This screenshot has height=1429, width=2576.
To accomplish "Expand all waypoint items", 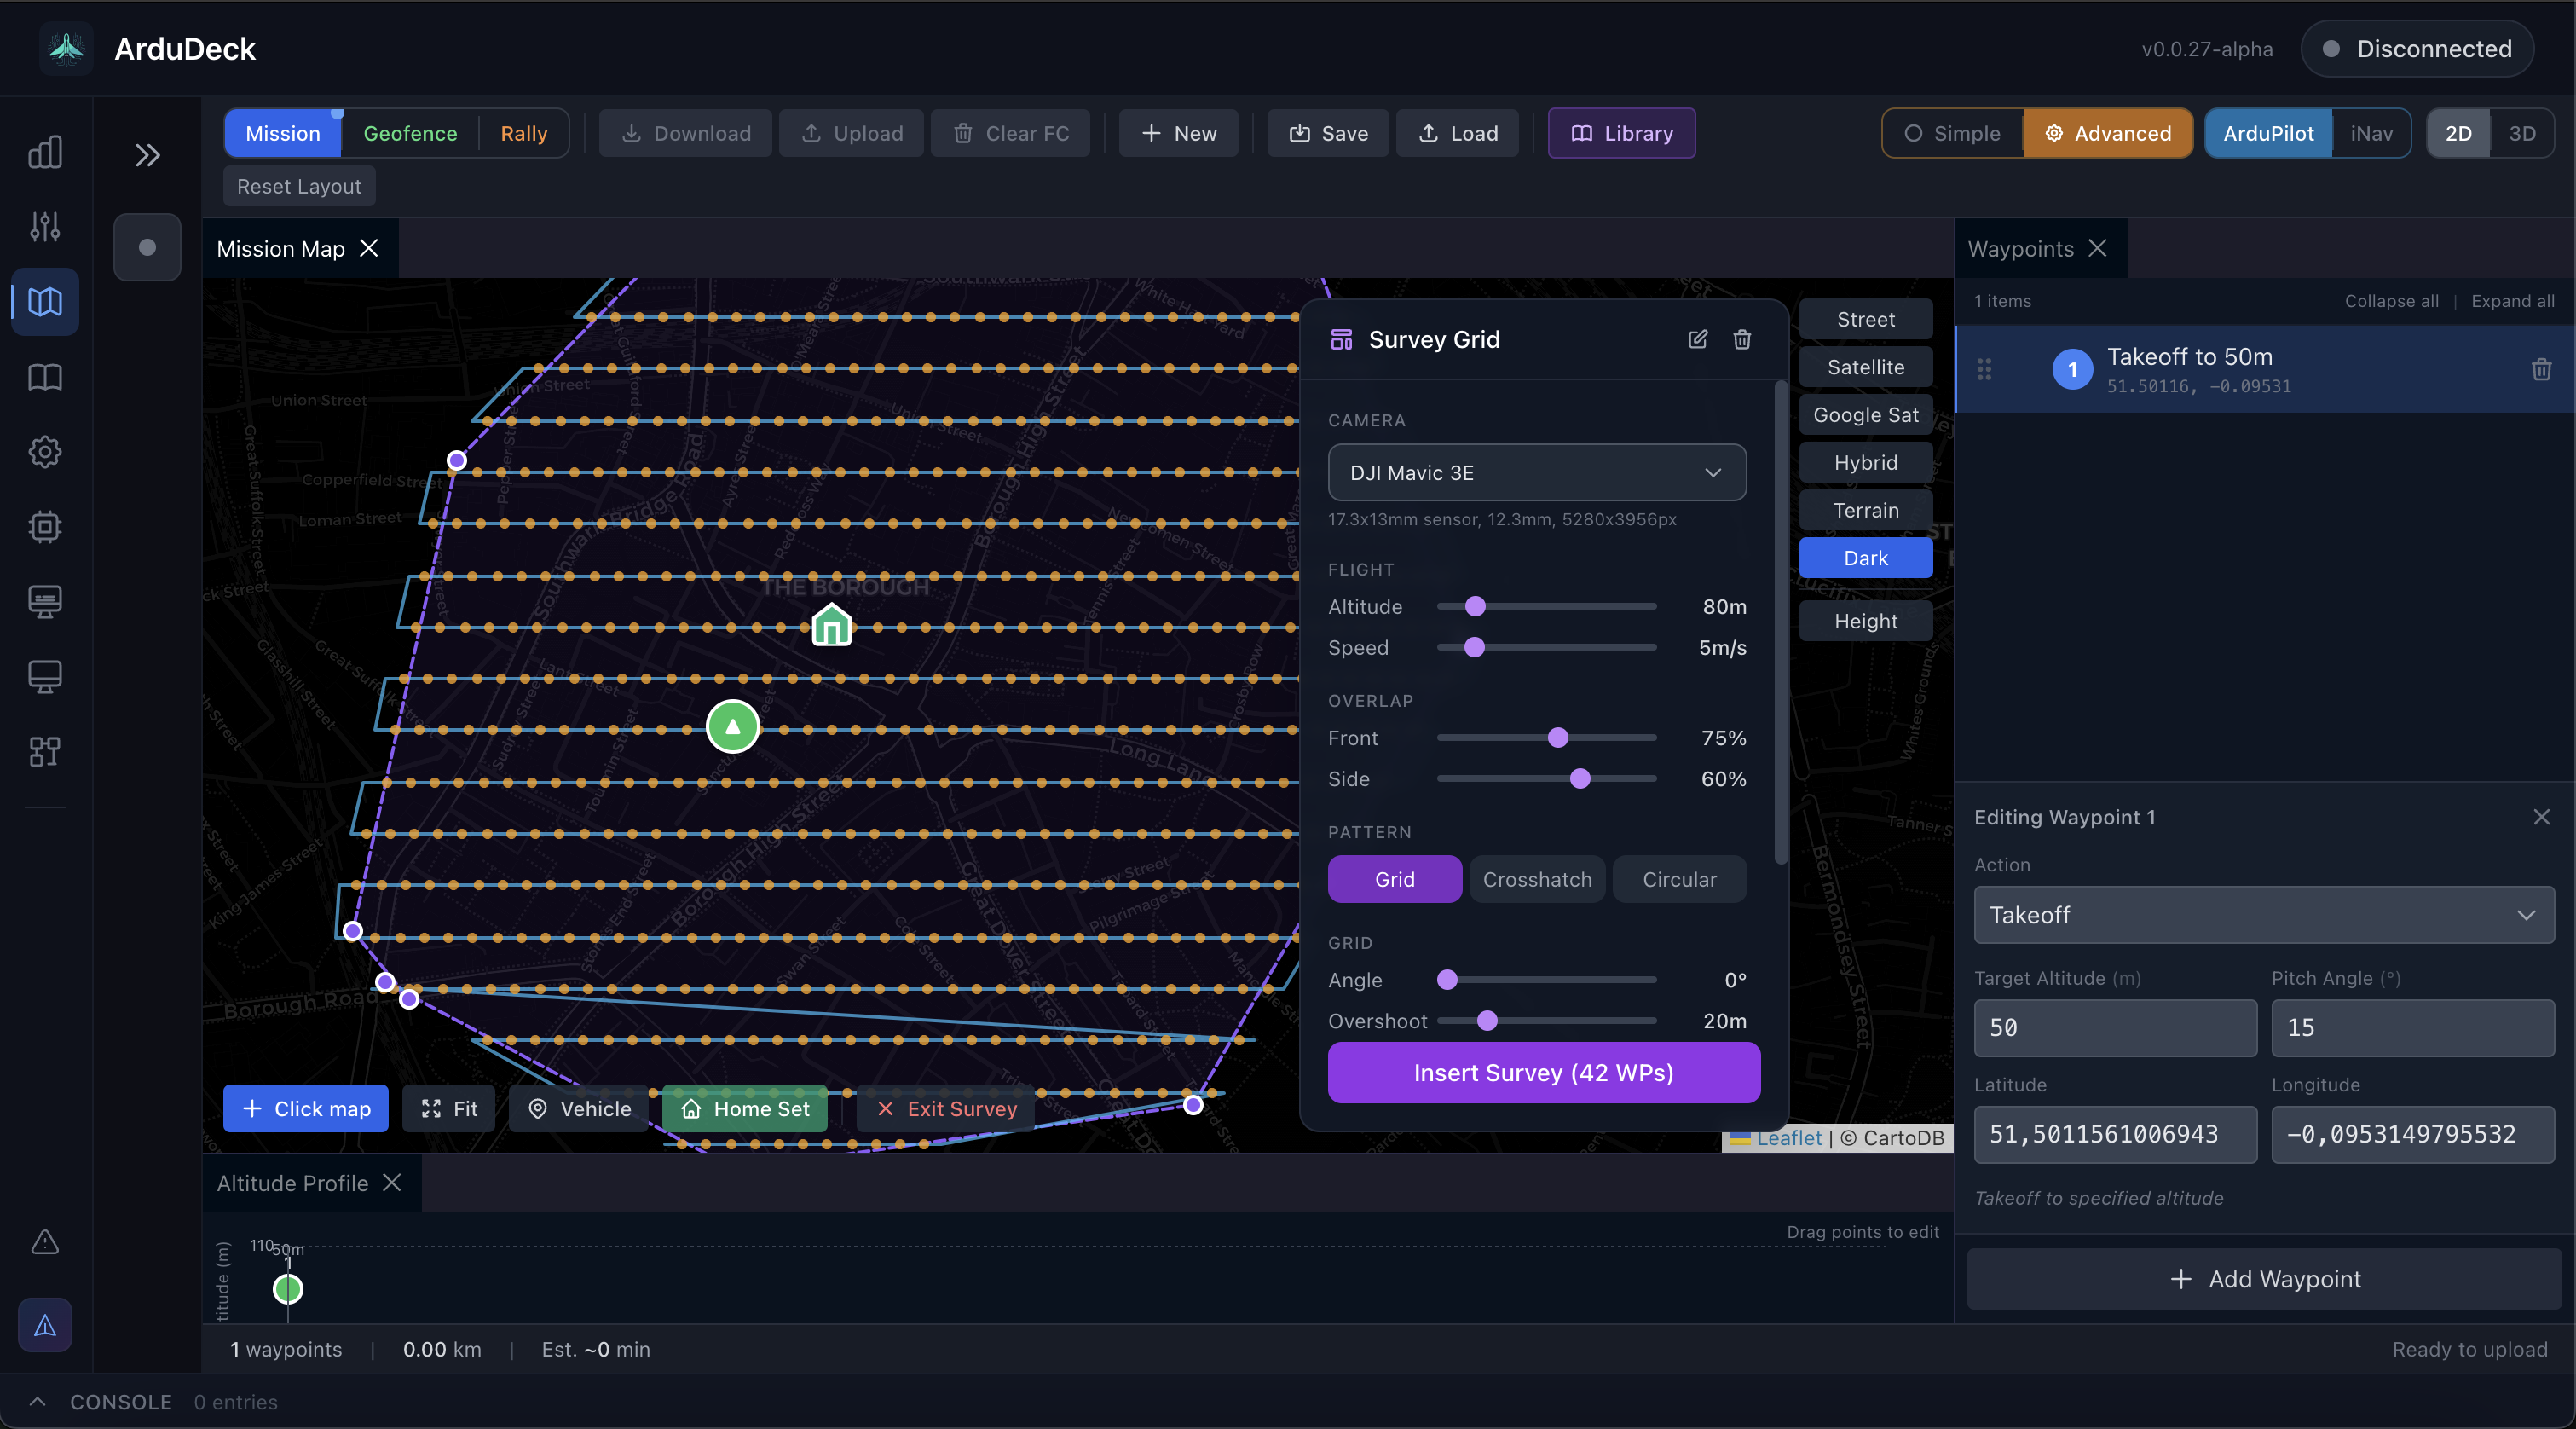I will 2512,301.
